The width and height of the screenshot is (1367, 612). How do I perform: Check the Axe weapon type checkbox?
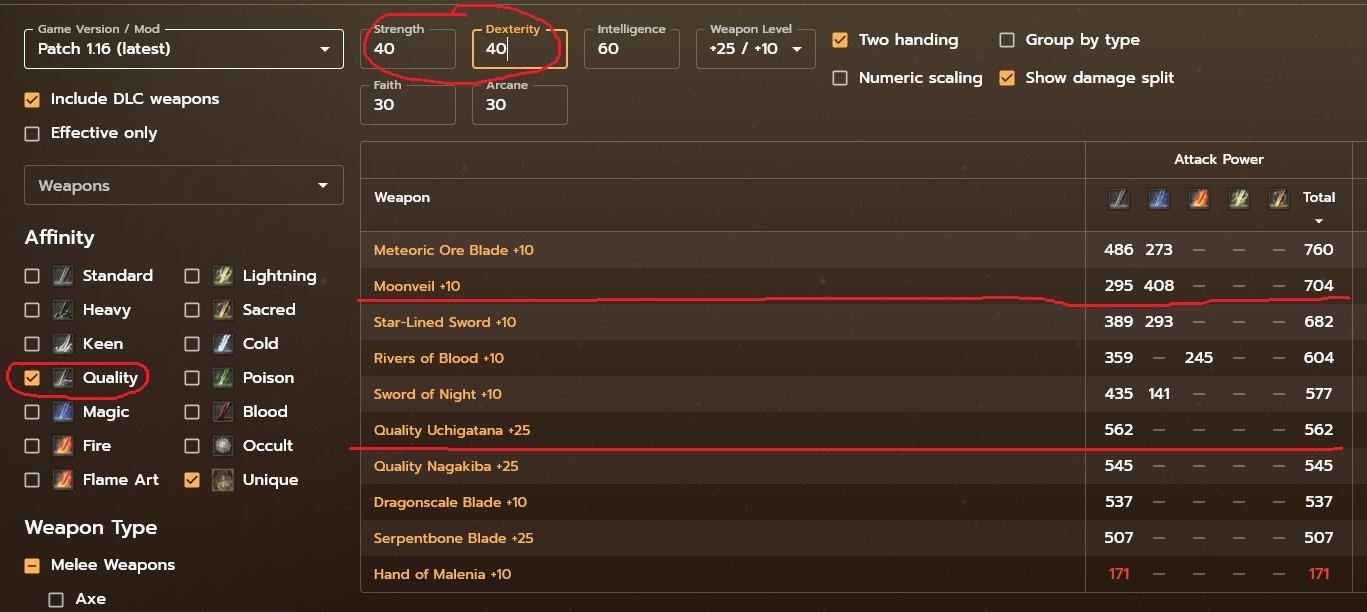tap(56, 599)
